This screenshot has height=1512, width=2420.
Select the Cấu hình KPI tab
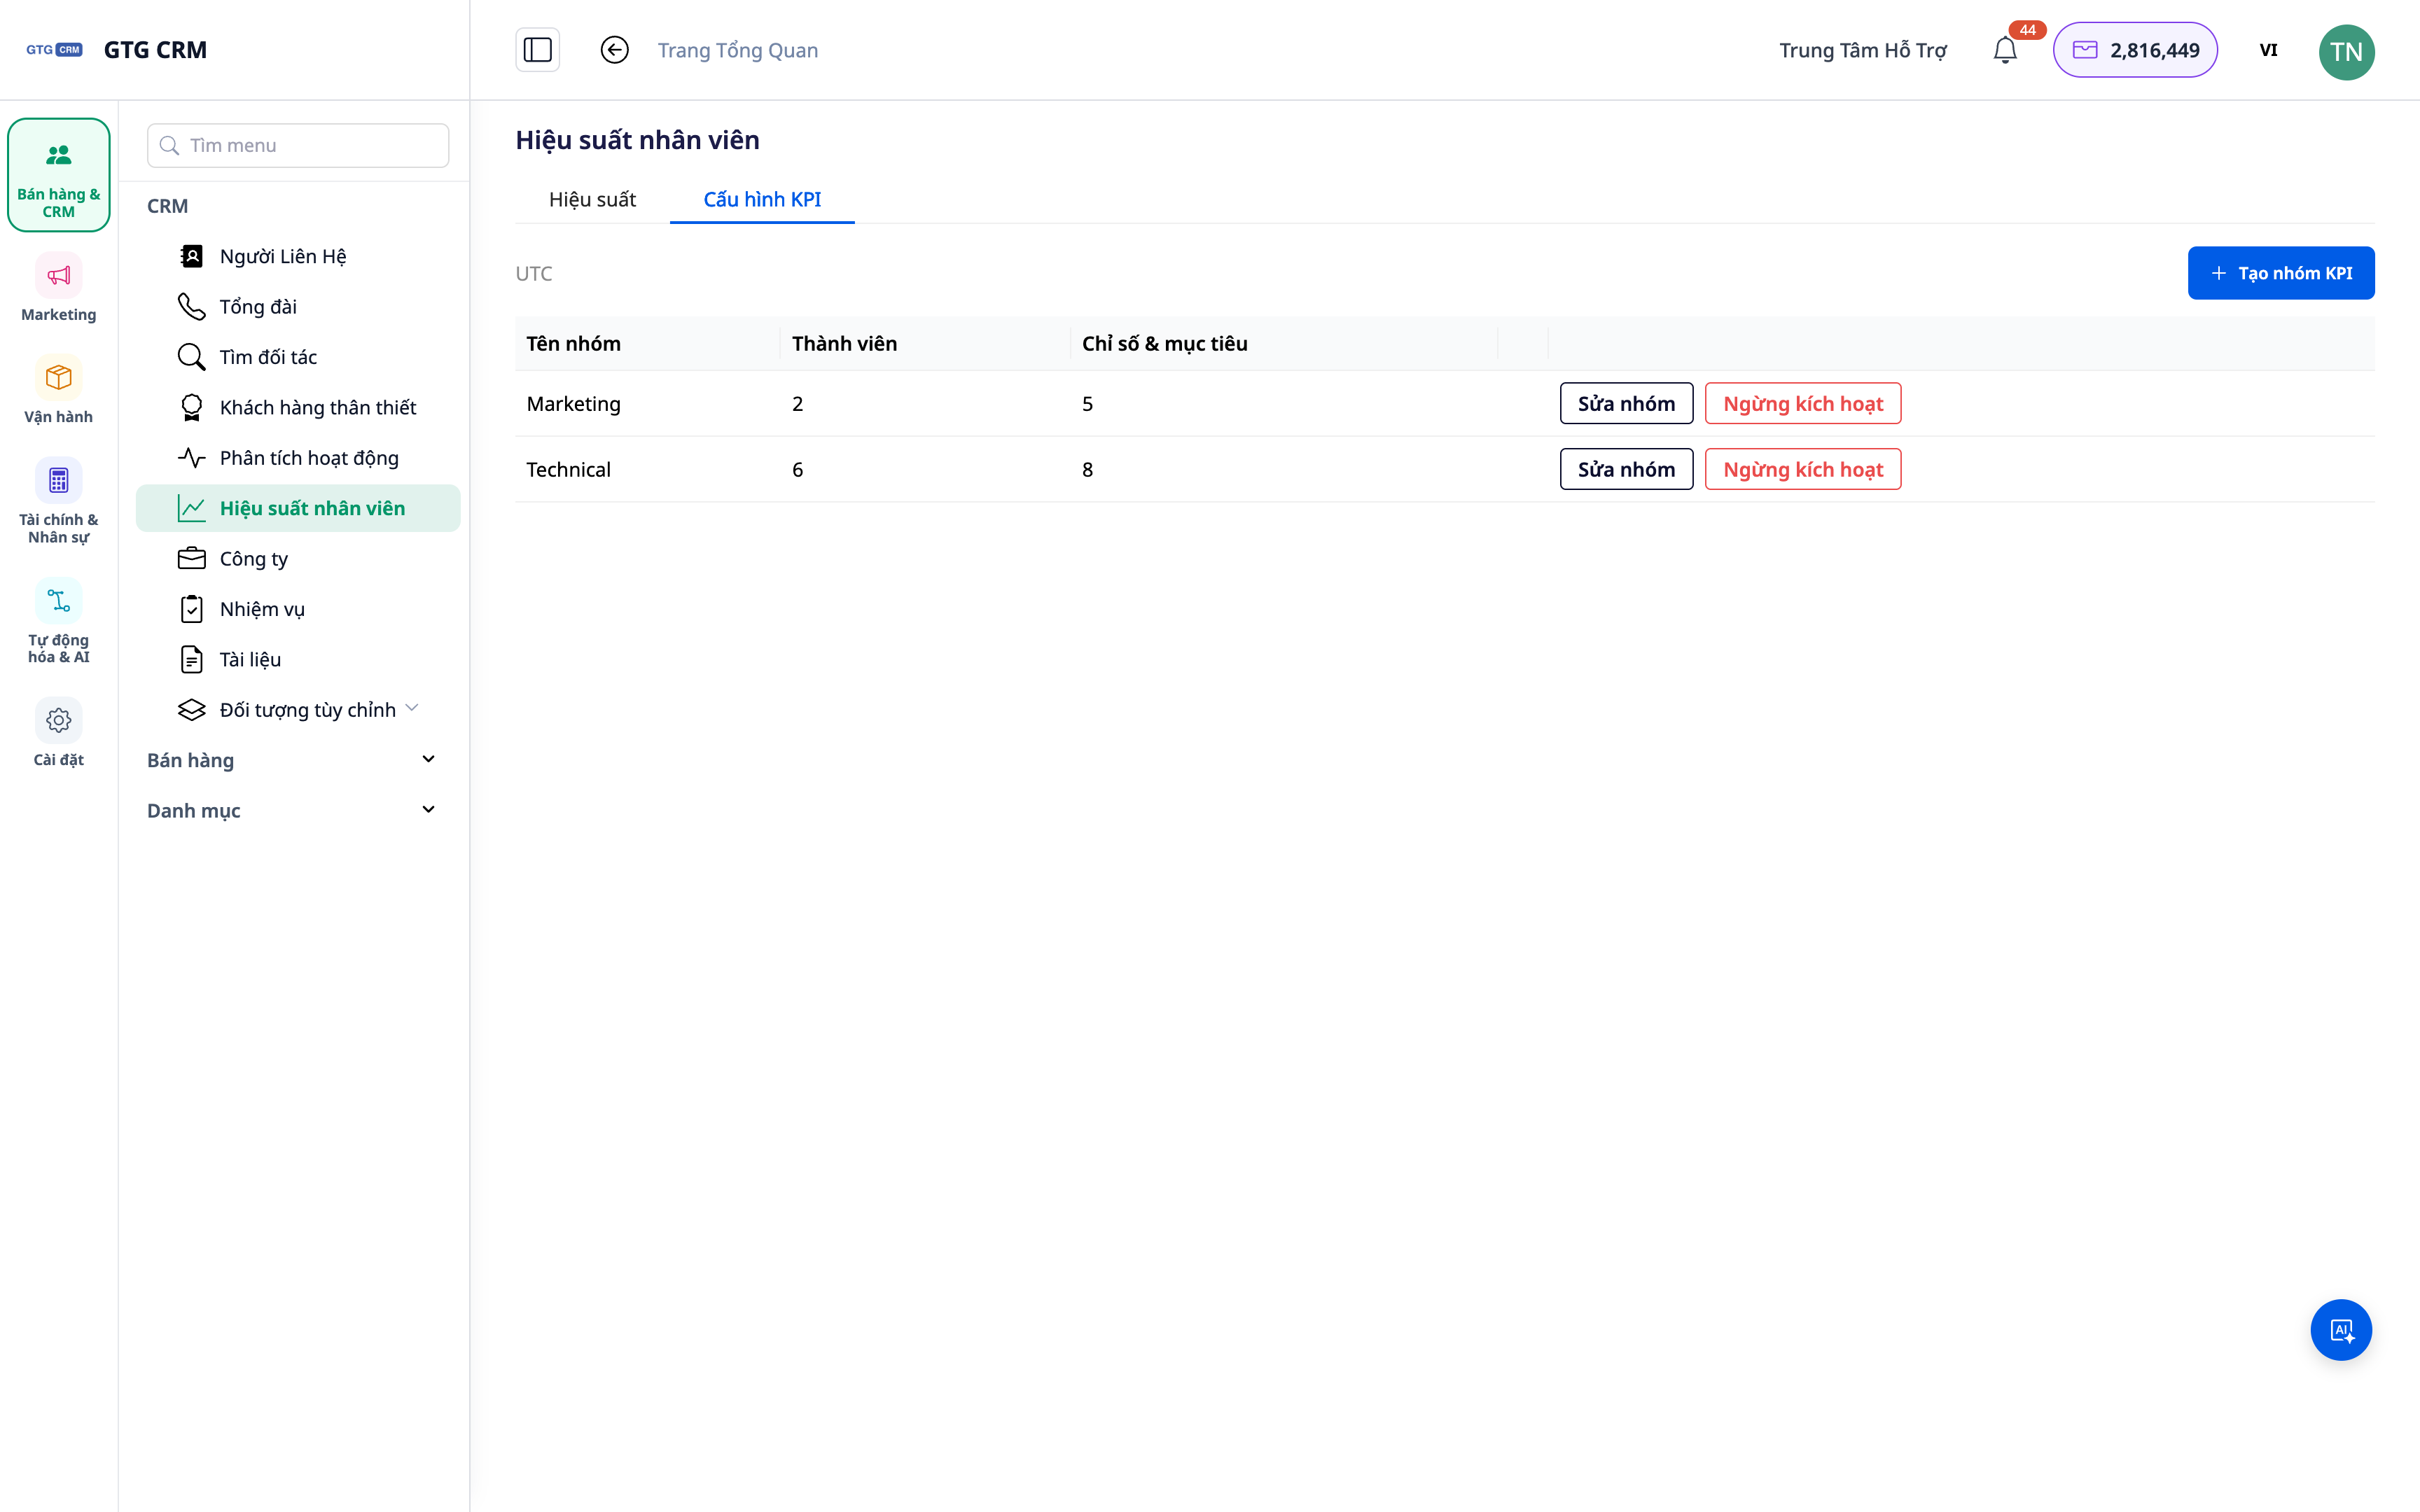(x=762, y=199)
